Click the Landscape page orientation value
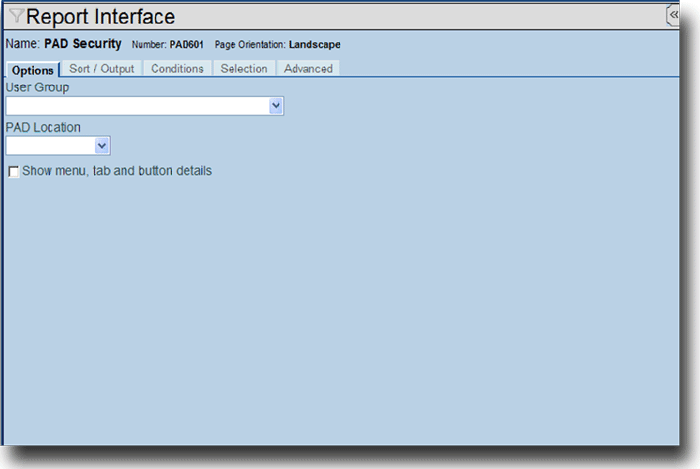This screenshot has height=469, width=700. [314, 45]
